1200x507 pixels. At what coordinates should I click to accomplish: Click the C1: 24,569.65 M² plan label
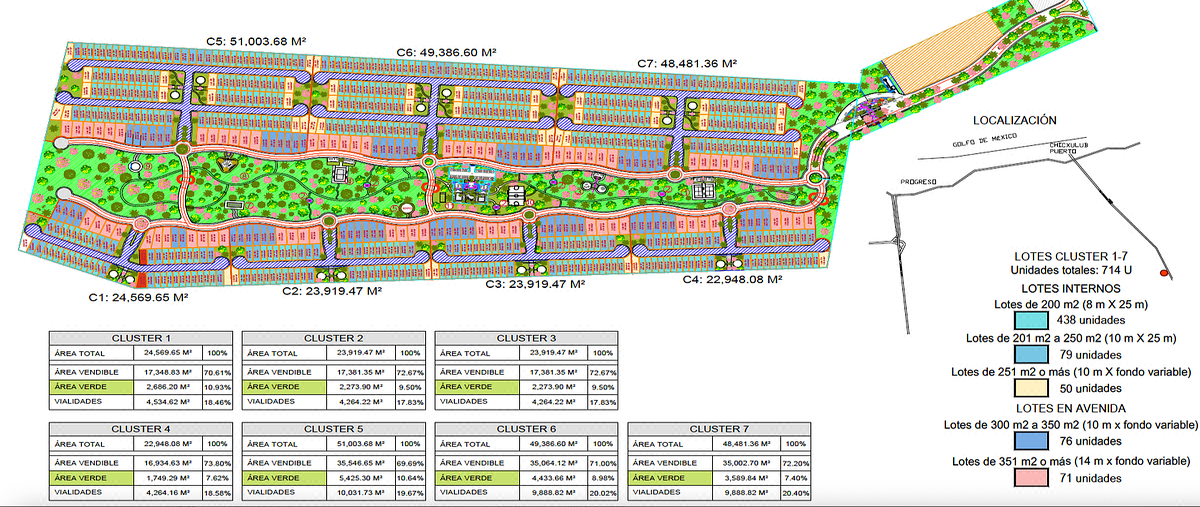138,297
